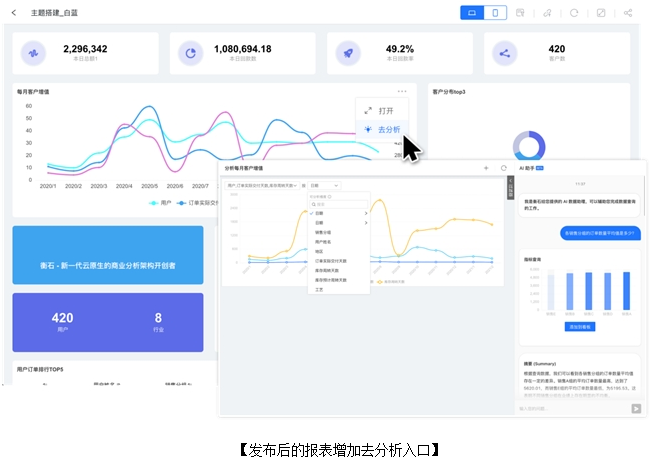The height and width of the screenshot is (467, 651).
Task: Click the refresh icon in top toolbar
Action: [574, 13]
